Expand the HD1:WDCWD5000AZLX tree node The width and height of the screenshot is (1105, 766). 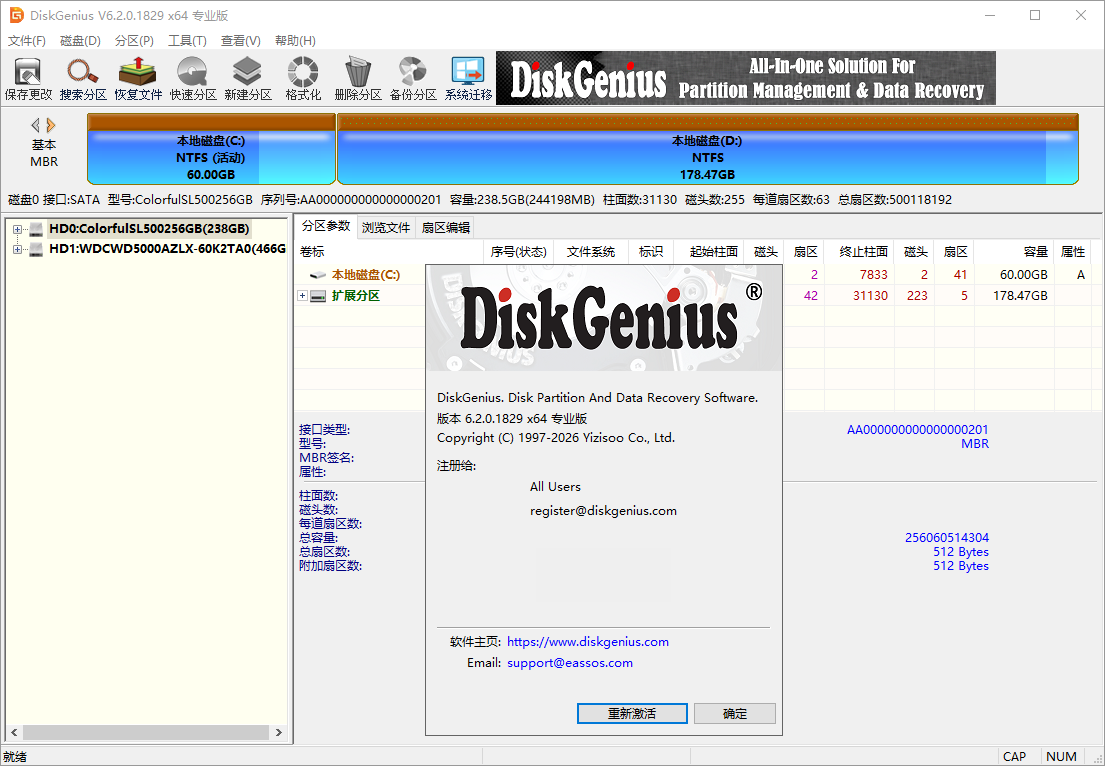(18, 249)
